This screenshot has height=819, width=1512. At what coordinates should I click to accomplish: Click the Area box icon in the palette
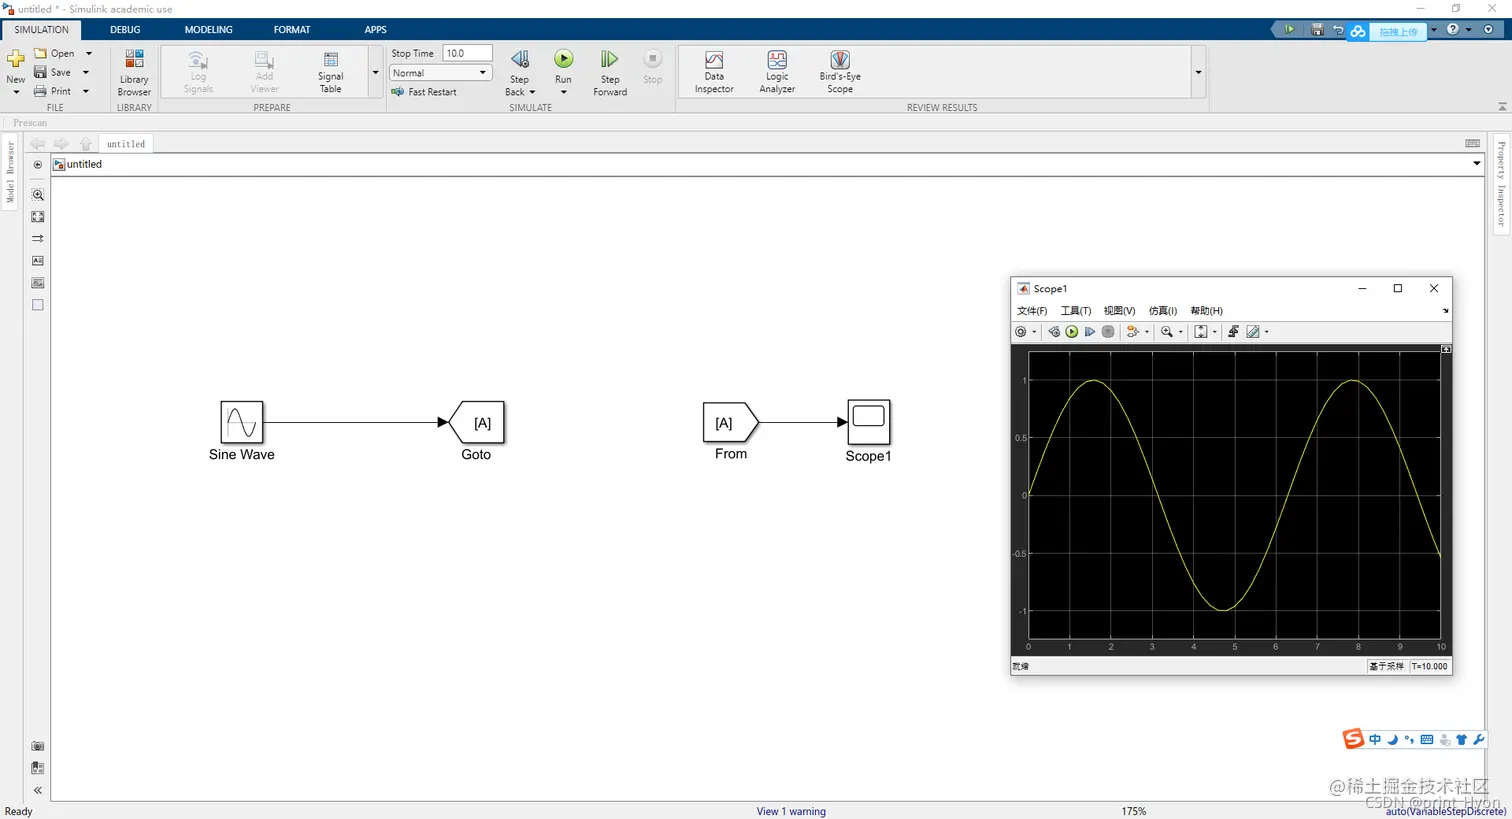[x=38, y=305]
